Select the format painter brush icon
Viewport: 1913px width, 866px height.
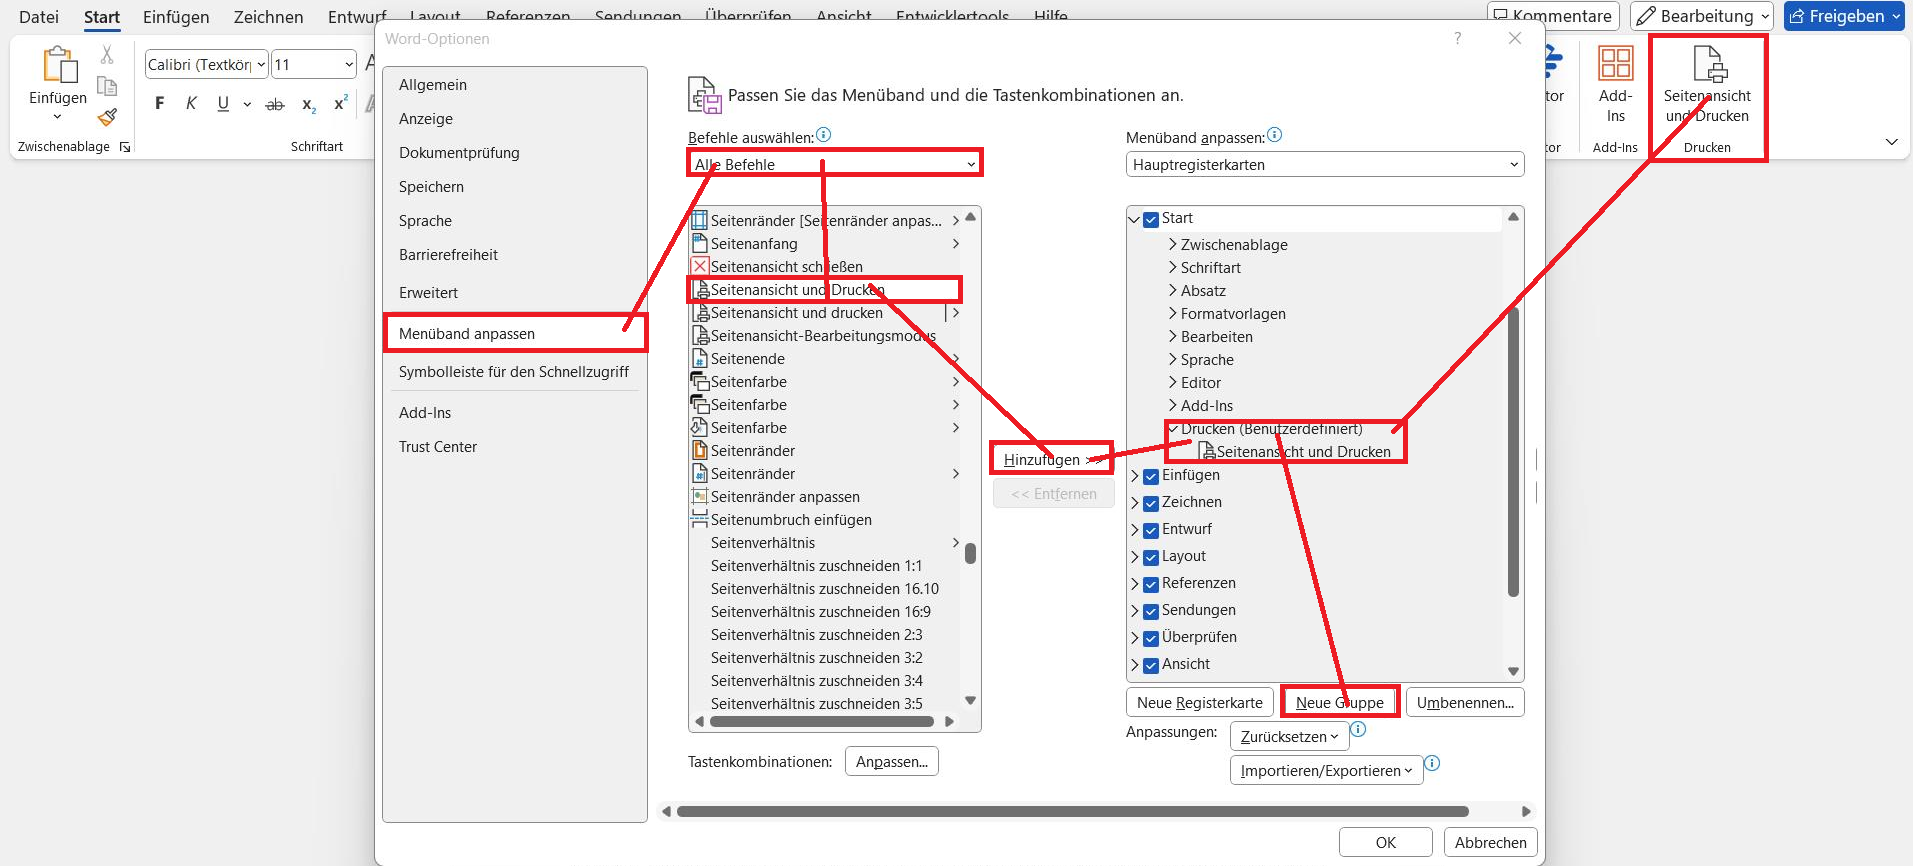[x=107, y=117]
